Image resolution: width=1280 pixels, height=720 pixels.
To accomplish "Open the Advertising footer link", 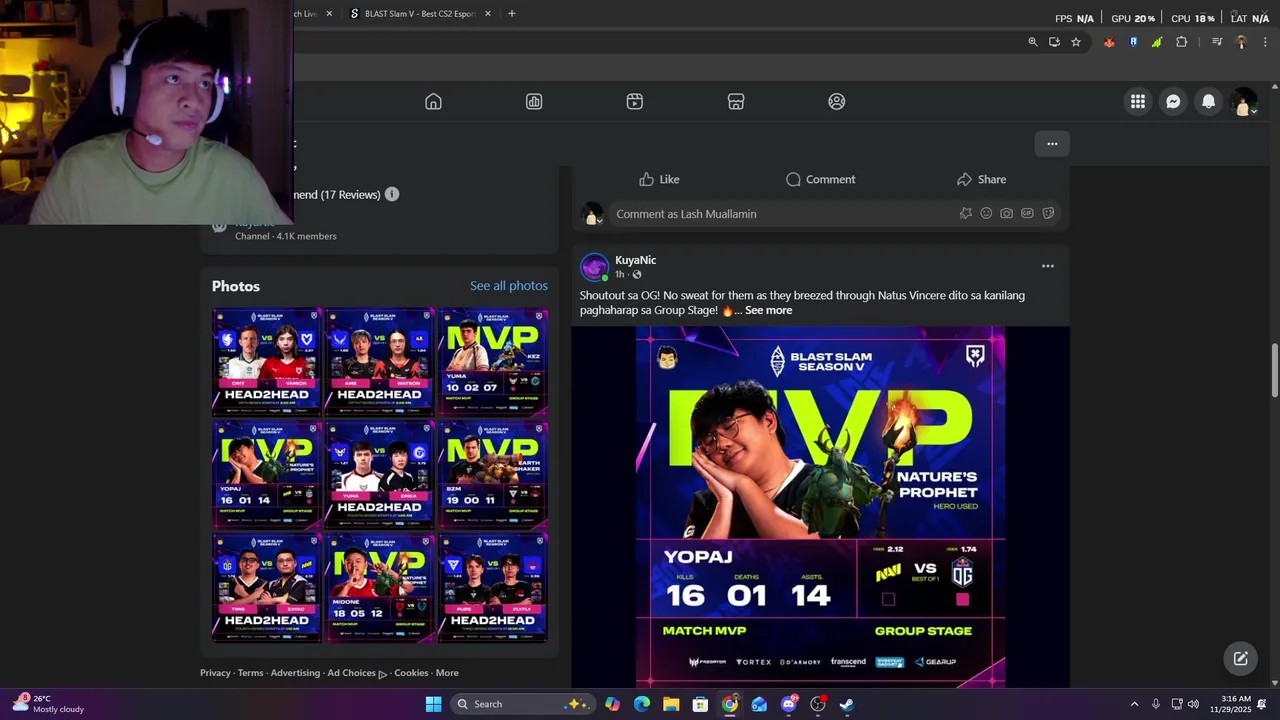I will pos(295,673).
